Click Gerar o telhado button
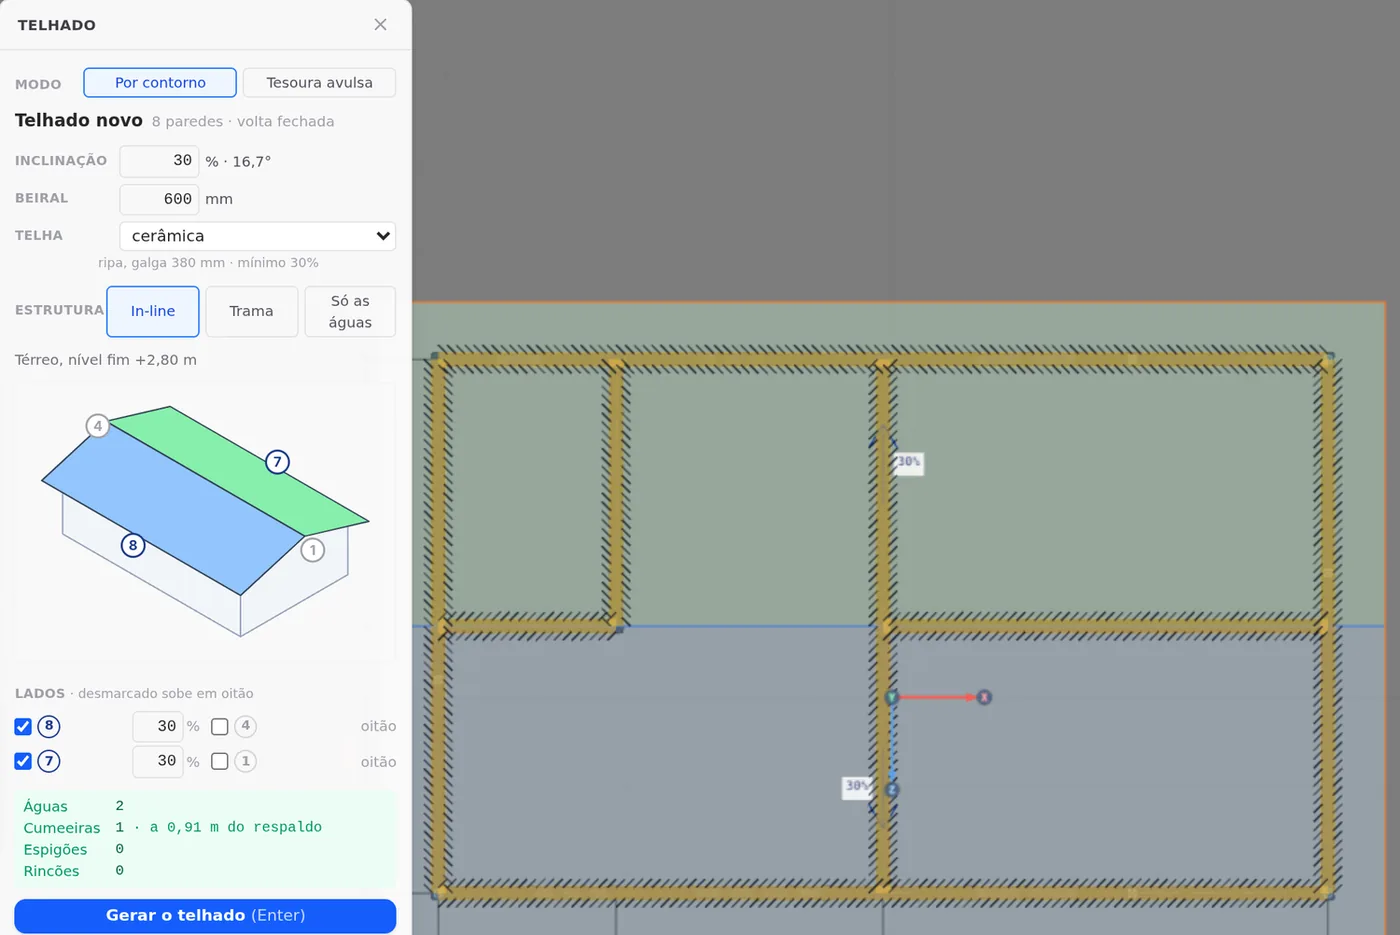 click(x=205, y=916)
